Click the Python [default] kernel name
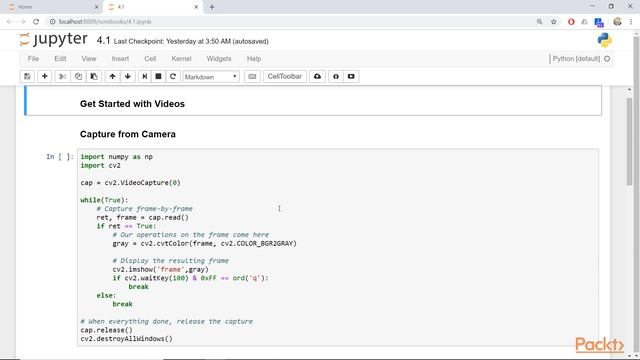This screenshot has width=640, height=360. click(x=576, y=59)
